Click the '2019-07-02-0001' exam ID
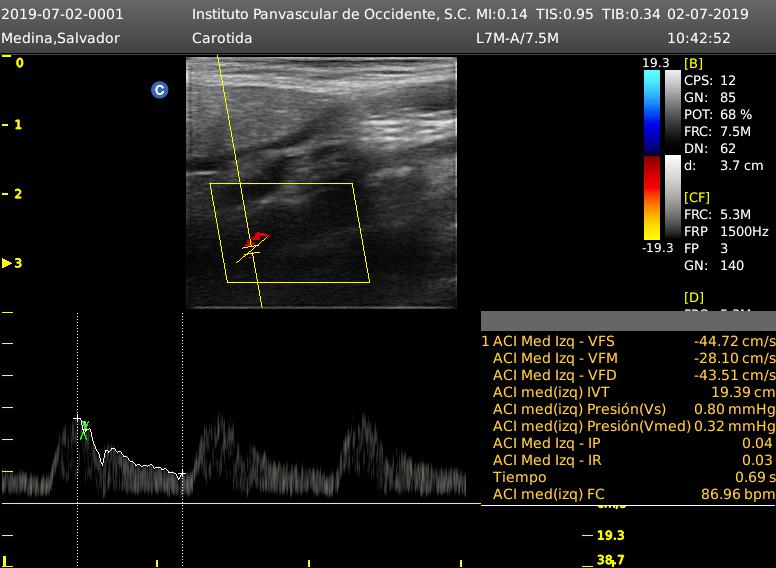Viewport: 776px width, 568px height. [x=62, y=14]
